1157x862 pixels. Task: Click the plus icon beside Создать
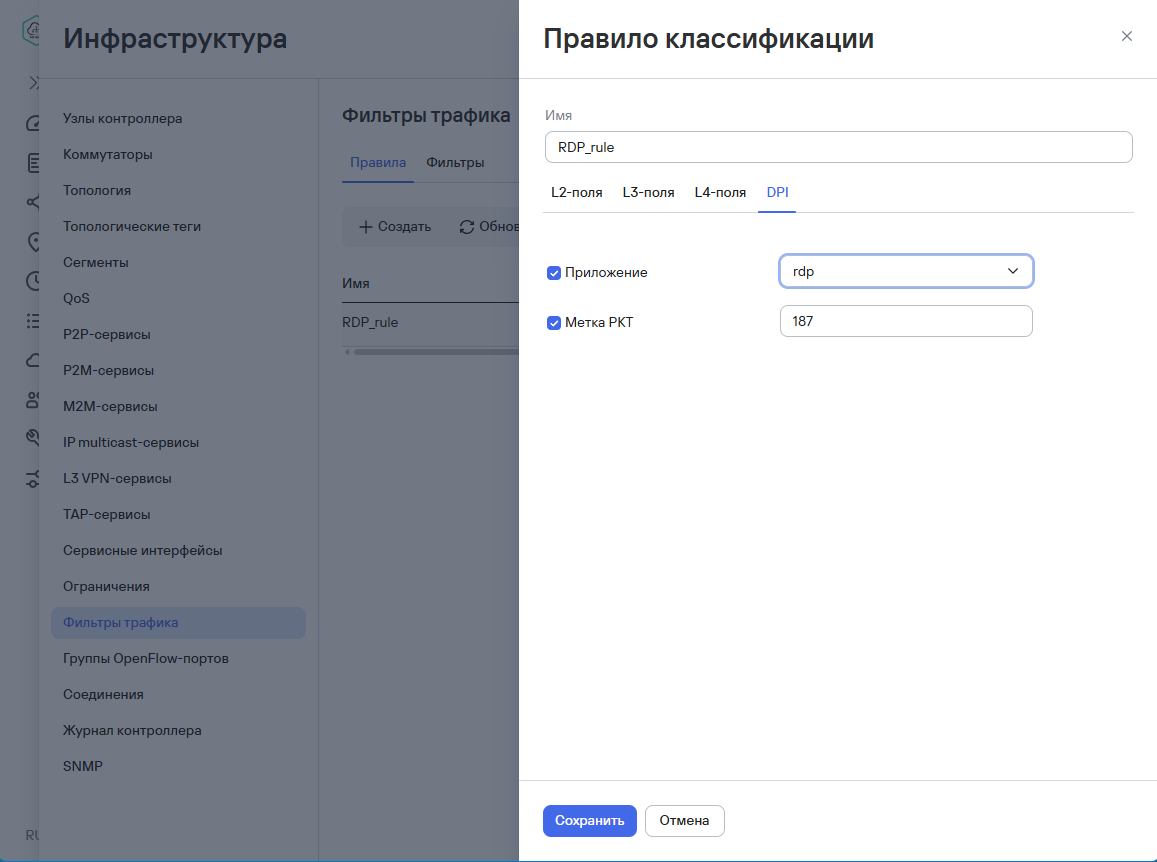click(x=365, y=227)
